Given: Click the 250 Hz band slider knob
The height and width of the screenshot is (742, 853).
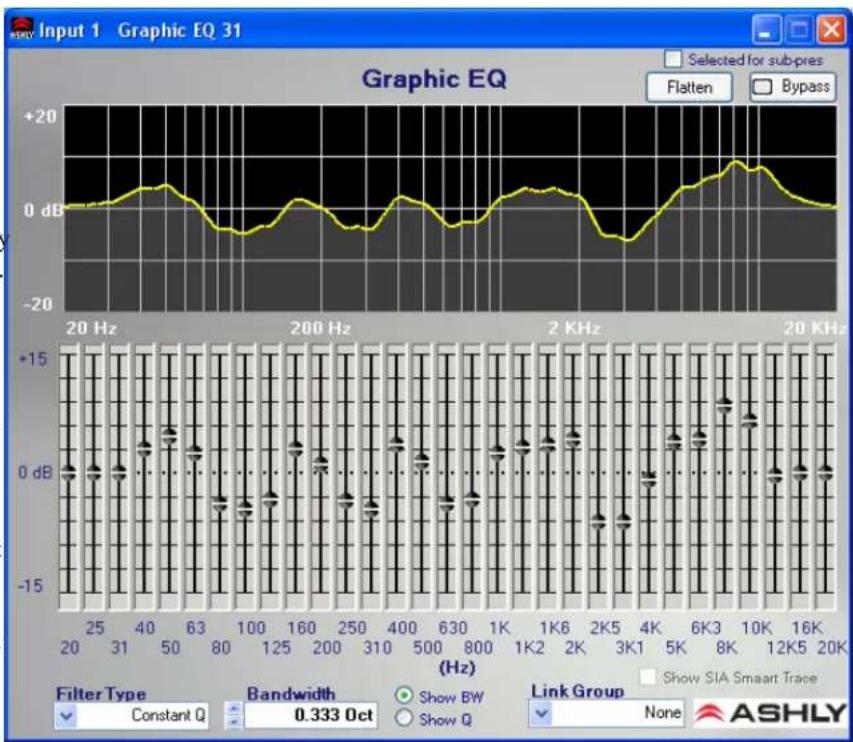Looking at the screenshot, I should coord(346,500).
